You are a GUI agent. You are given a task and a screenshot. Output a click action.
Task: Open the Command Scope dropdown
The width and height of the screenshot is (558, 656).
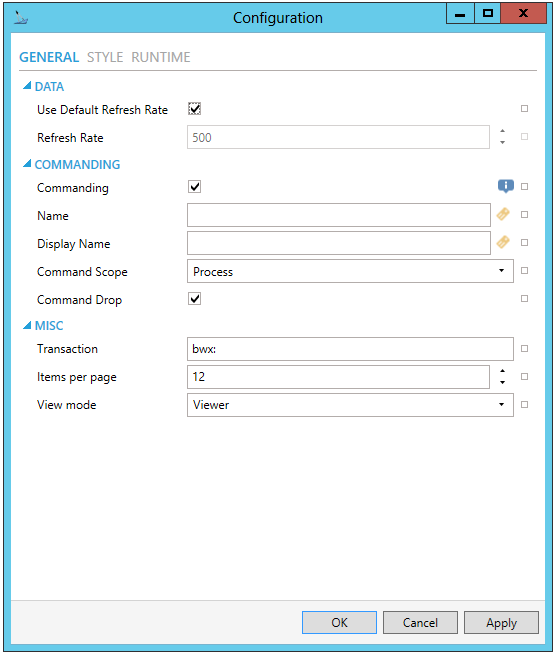(350, 271)
